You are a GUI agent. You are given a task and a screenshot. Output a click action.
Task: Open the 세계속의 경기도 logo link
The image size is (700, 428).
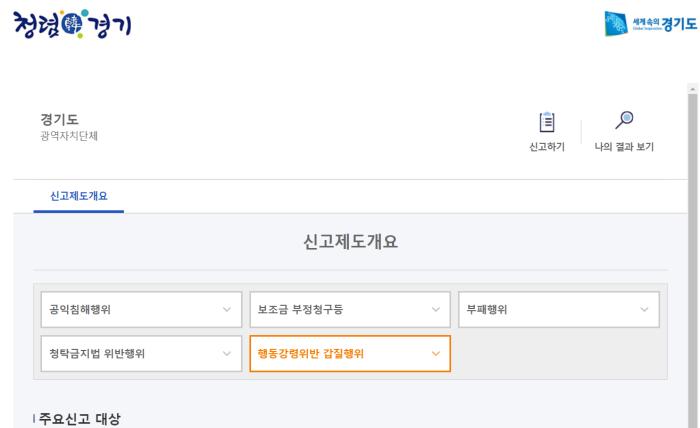point(651,23)
